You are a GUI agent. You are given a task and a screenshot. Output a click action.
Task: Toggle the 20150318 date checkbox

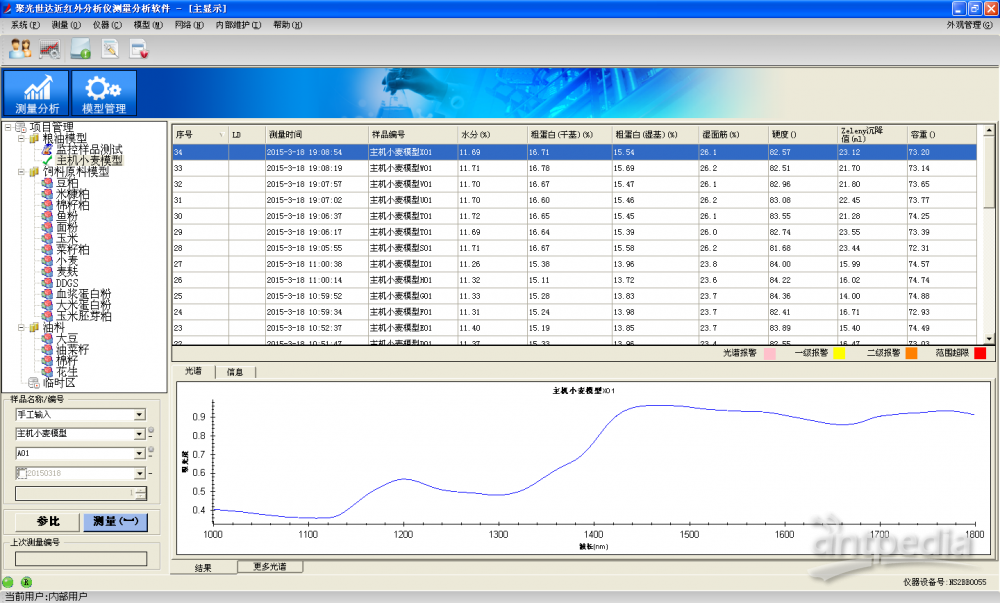click(x=21, y=472)
